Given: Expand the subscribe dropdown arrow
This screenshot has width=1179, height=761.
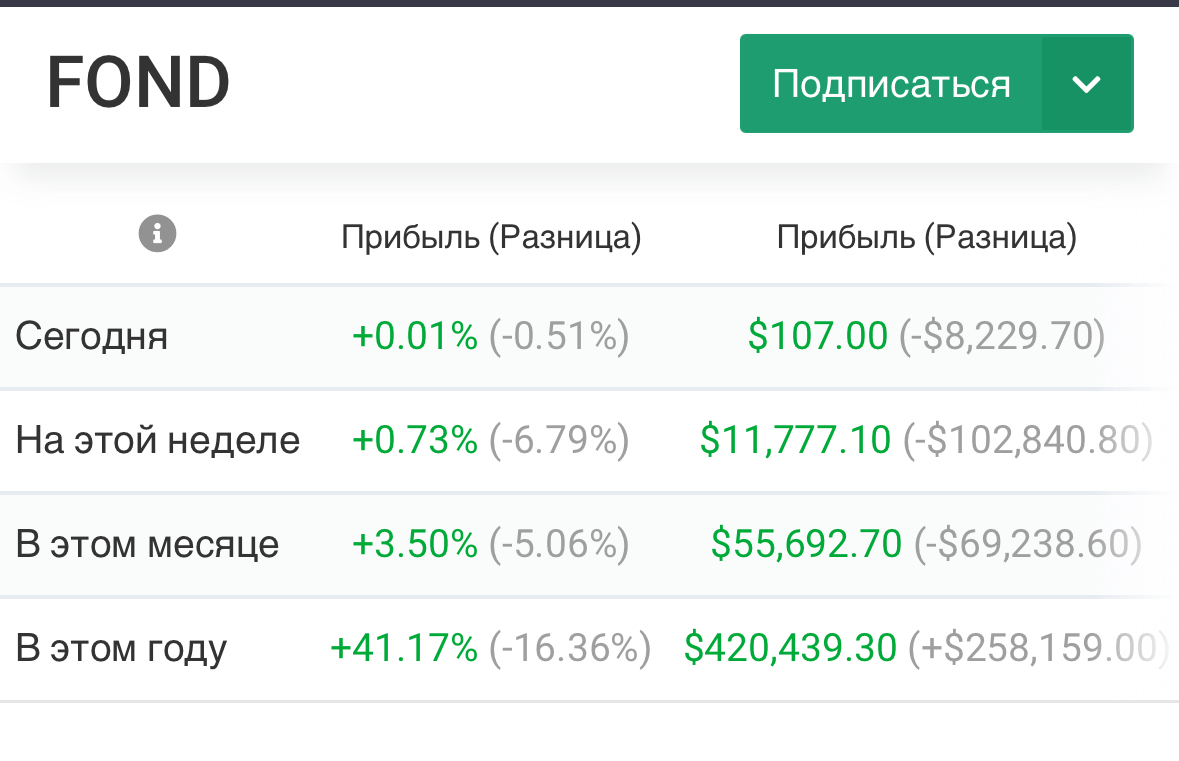Looking at the screenshot, I should tap(1087, 84).
